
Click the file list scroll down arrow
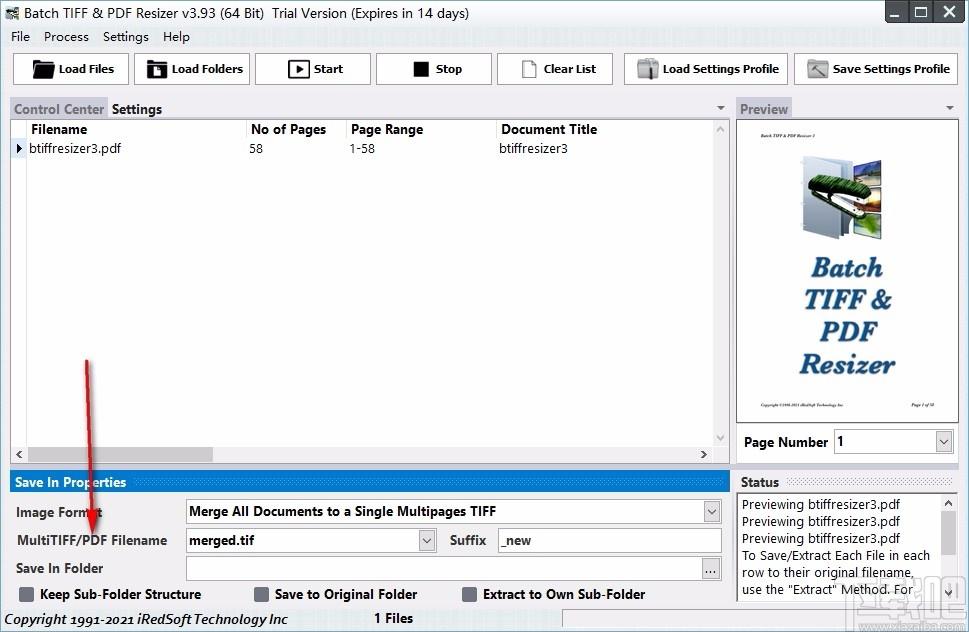tap(720, 438)
